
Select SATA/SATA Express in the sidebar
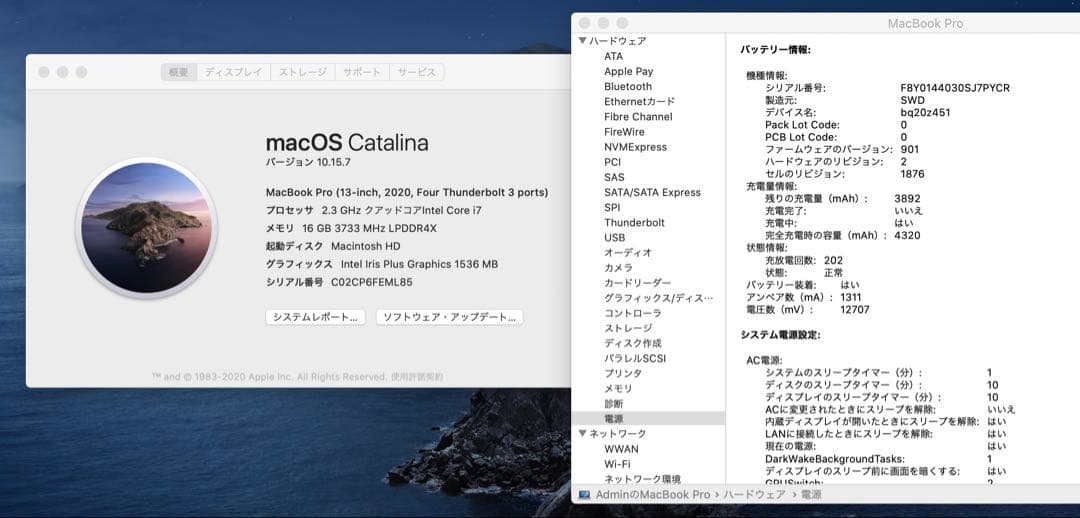tap(652, 192)
